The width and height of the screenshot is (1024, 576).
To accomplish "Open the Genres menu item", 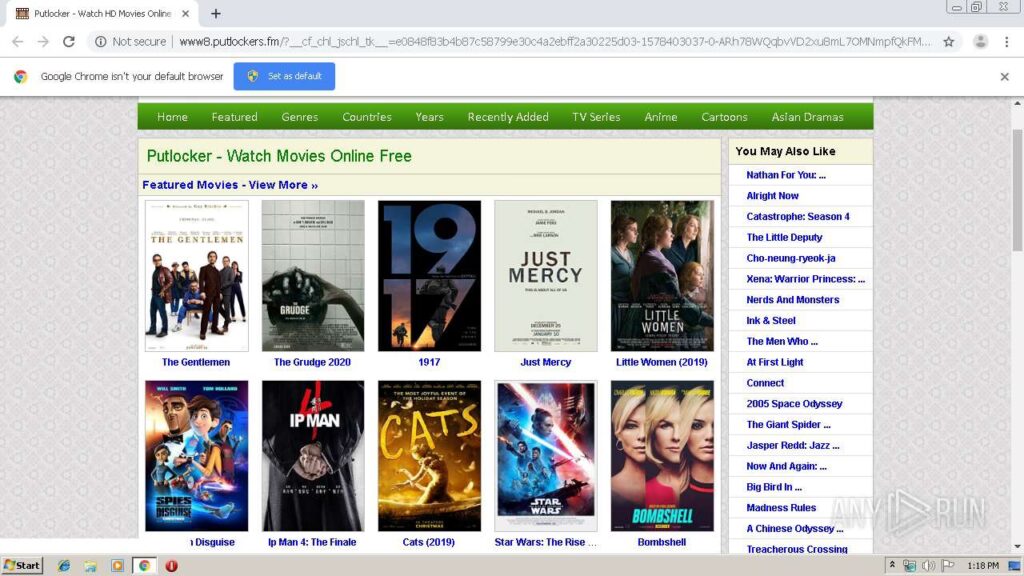I will [x=299, y=117].
